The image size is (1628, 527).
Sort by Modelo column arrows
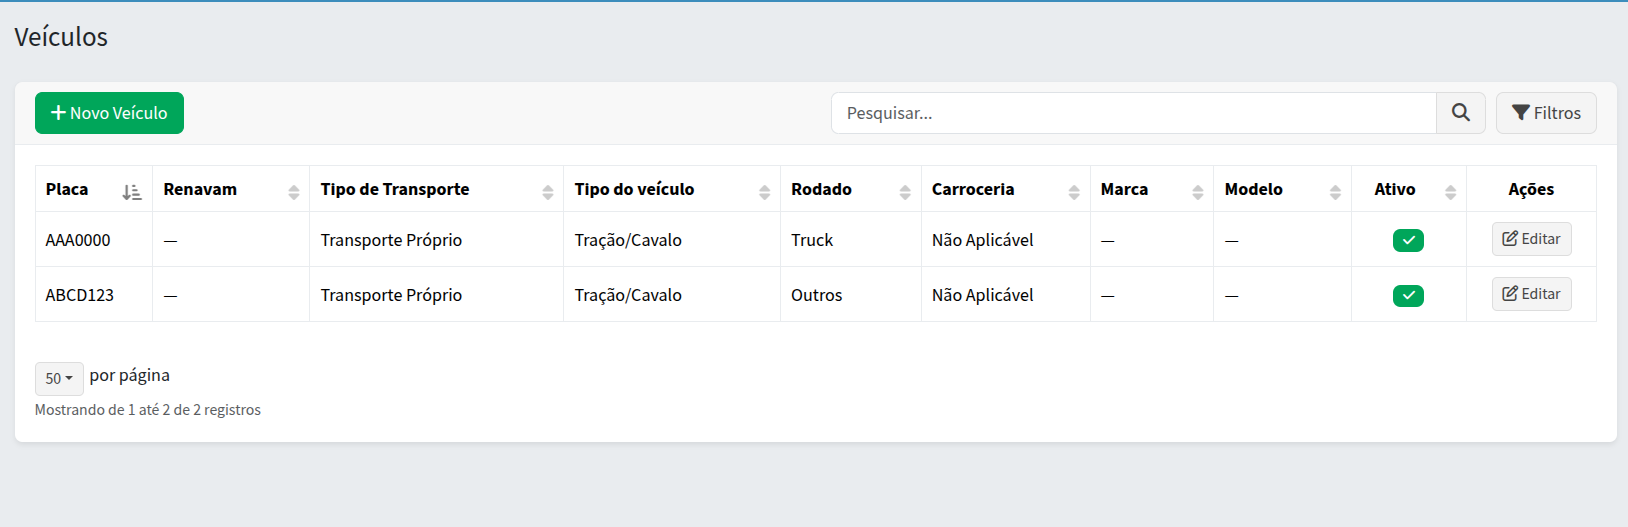tap(1335, 192)
